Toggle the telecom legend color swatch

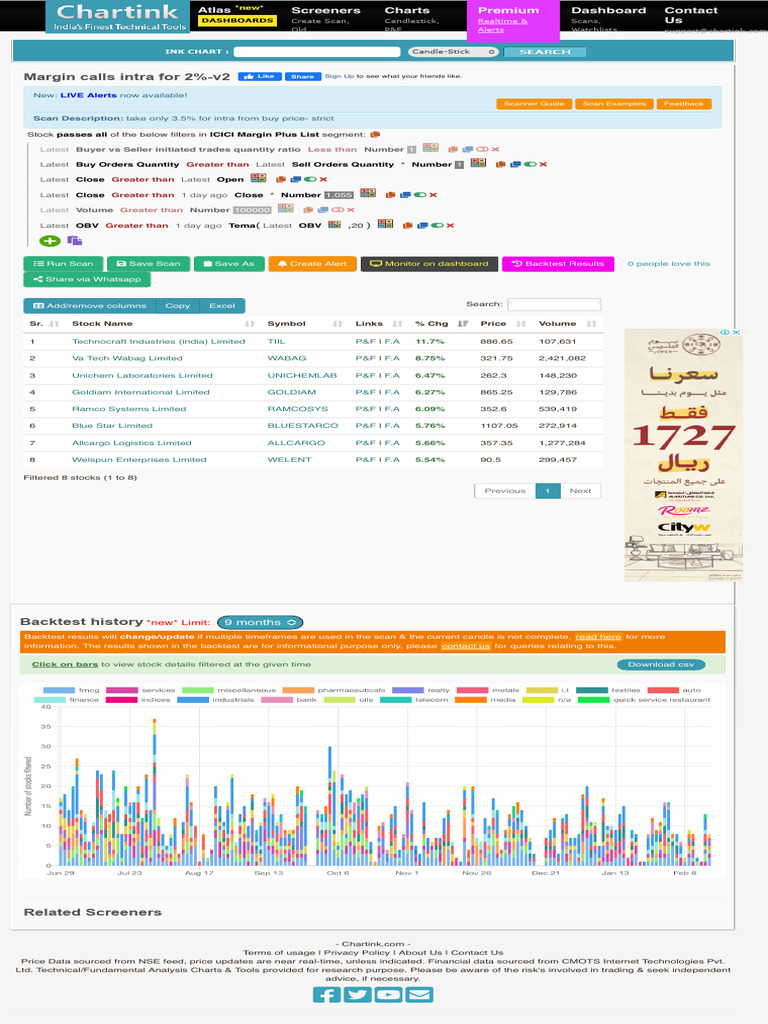pos(396,700)
